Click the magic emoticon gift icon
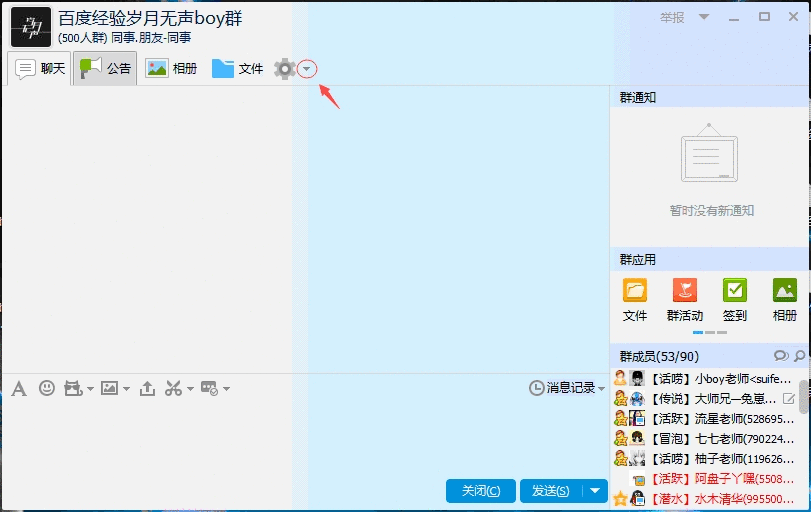Screen dimensions: 811x512 click(73, 388)
